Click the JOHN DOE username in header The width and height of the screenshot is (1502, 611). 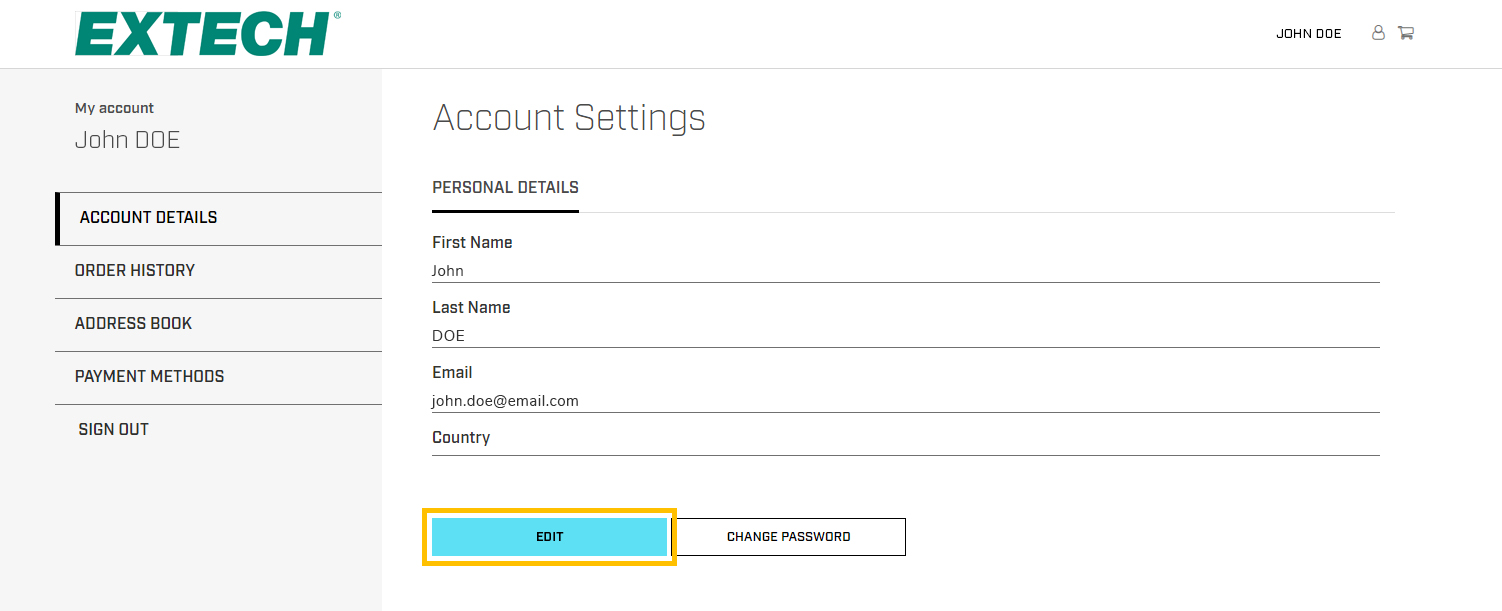point(1308,34)
